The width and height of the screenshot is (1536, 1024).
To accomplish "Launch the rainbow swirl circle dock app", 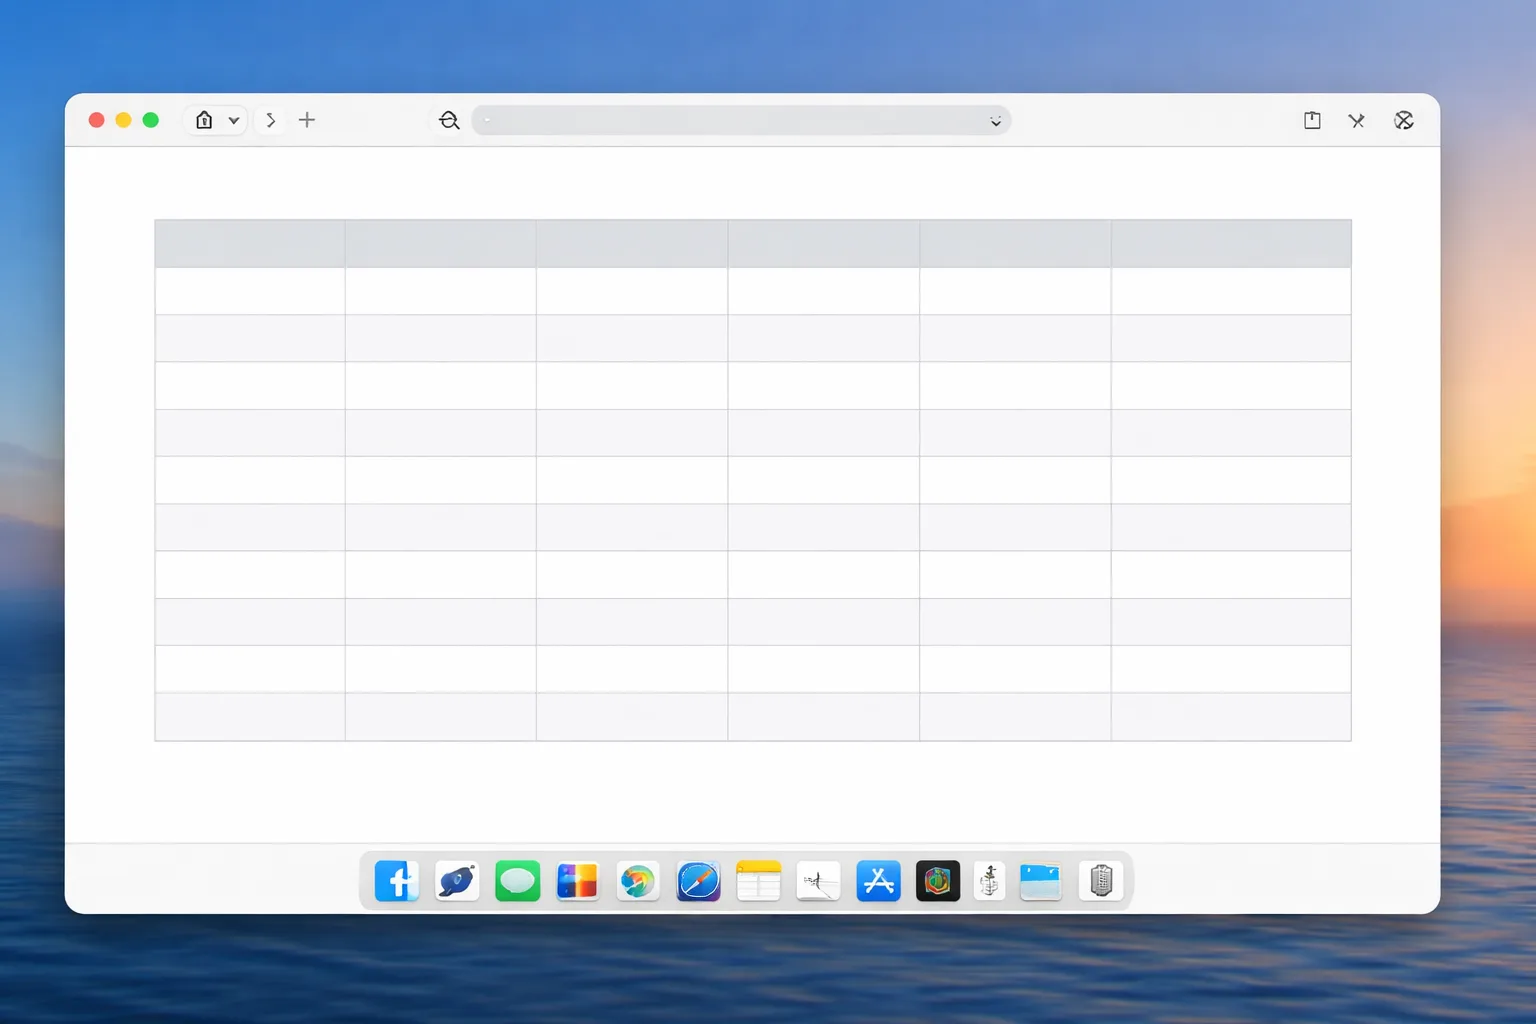I will (x=638, y=881).
